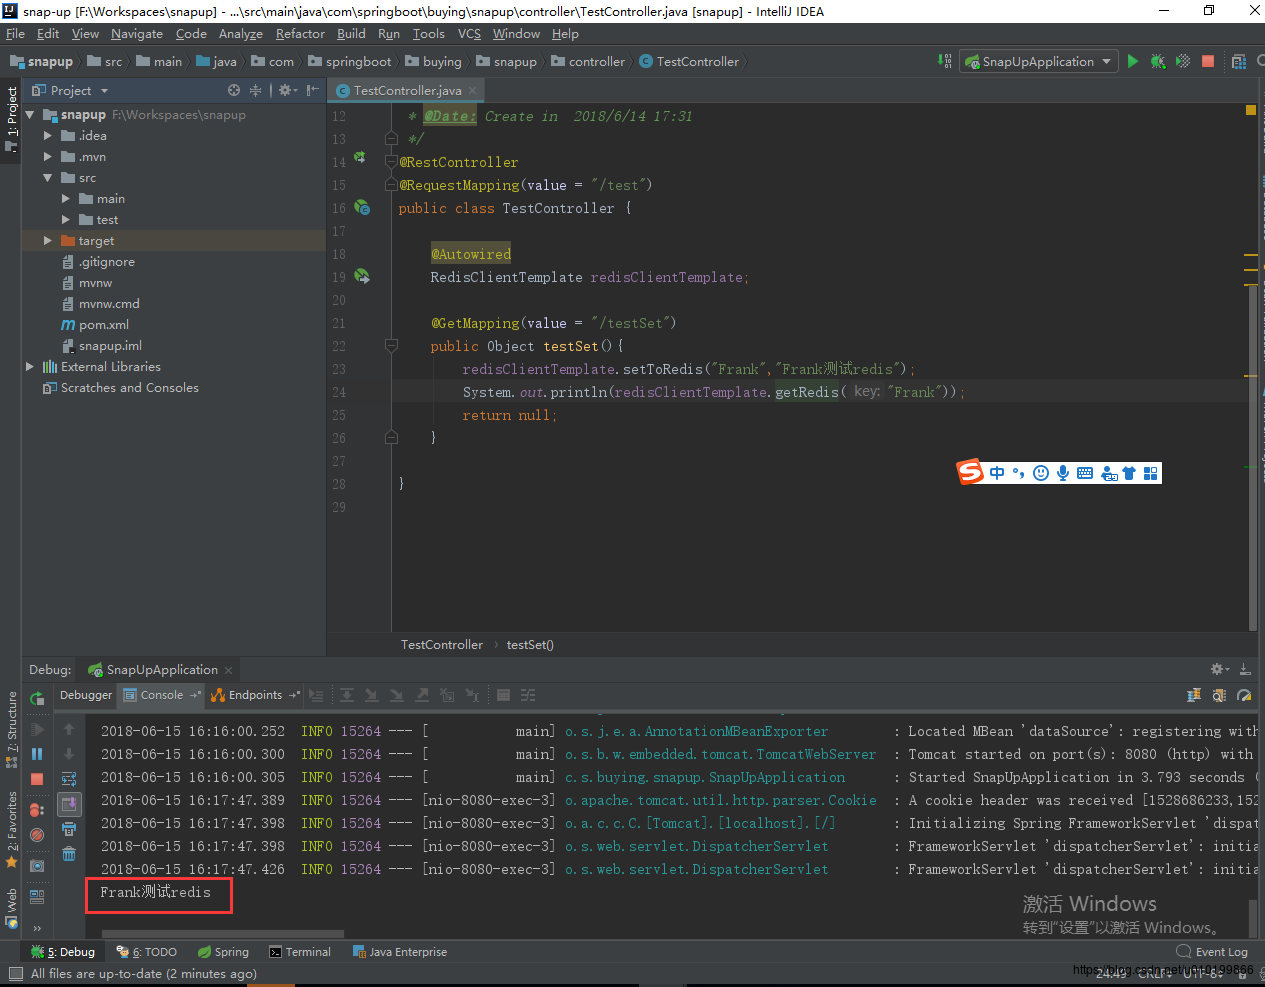Toggle mute breakpoints in Debug panel
This screenshot has height=987, width=1265.
[x=37, y=835]
